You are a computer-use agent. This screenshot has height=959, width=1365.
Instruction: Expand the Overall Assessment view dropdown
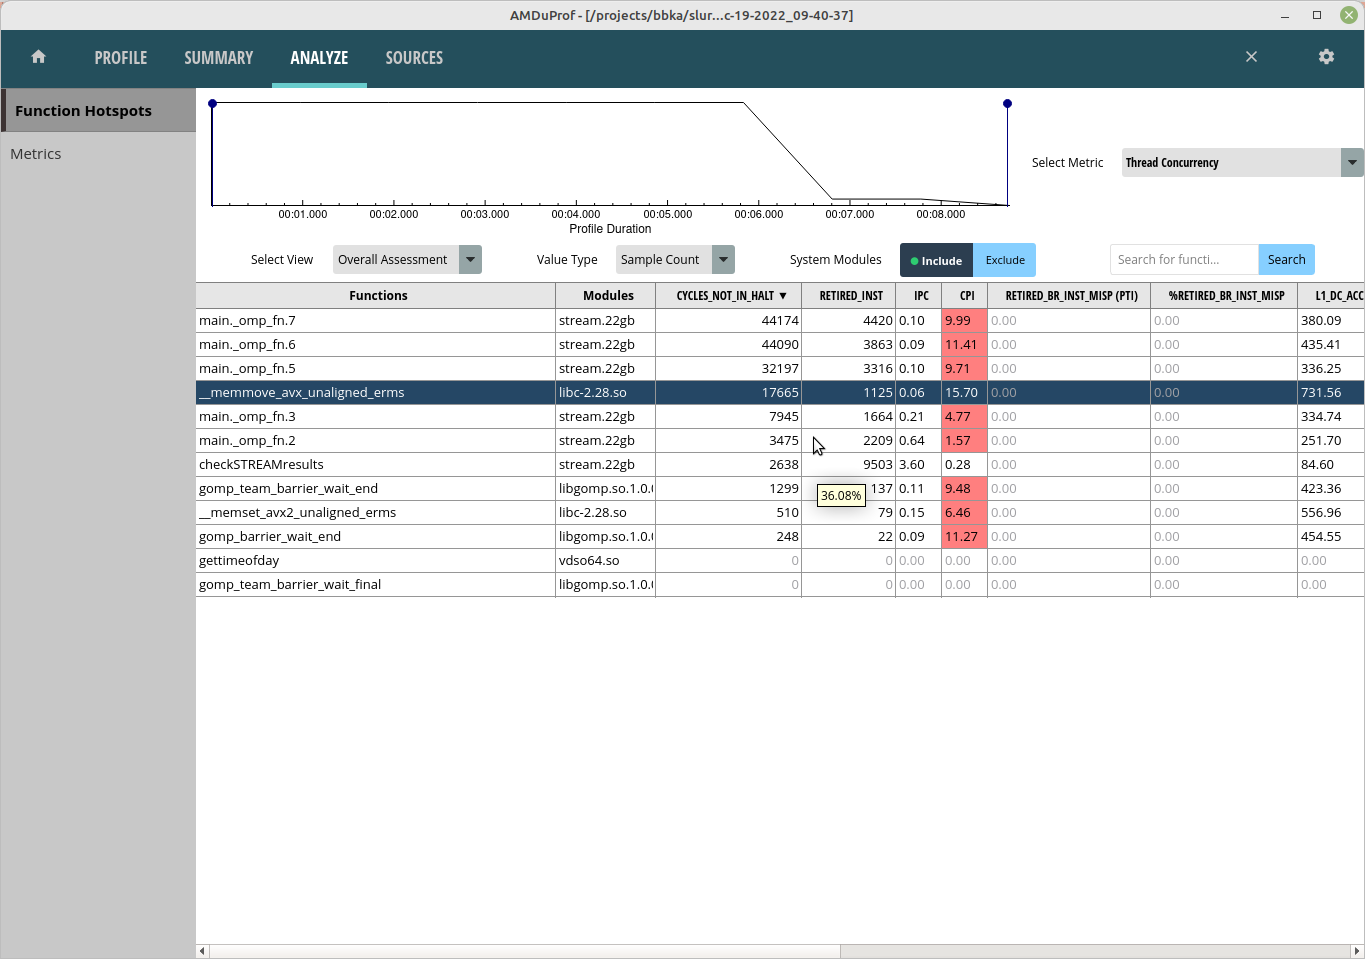coord(470,260)
